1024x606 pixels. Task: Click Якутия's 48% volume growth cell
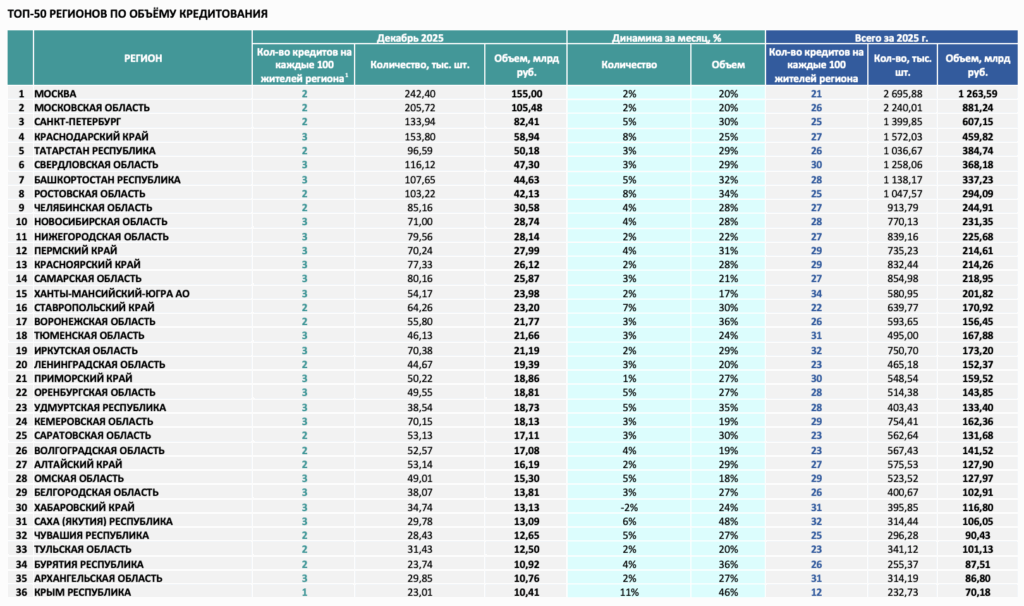(728, 522)
